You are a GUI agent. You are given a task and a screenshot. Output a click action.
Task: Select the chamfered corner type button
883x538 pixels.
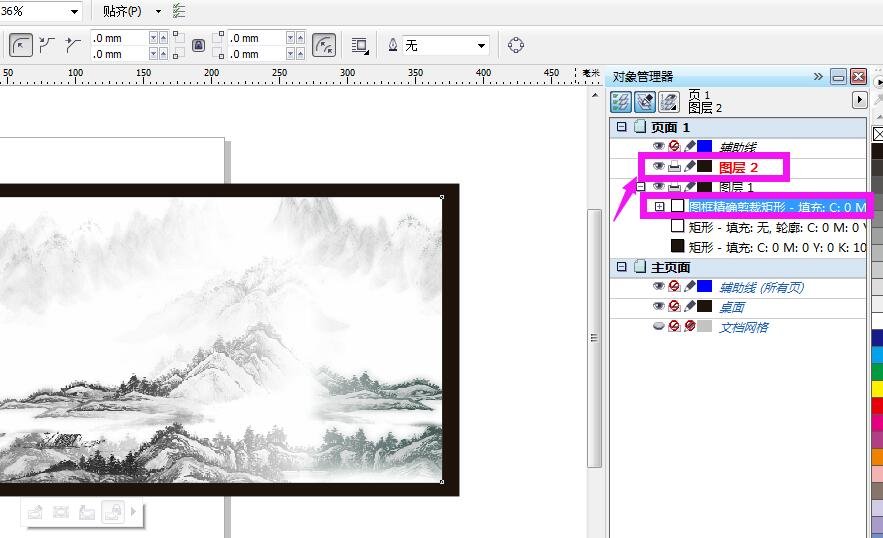72,45
